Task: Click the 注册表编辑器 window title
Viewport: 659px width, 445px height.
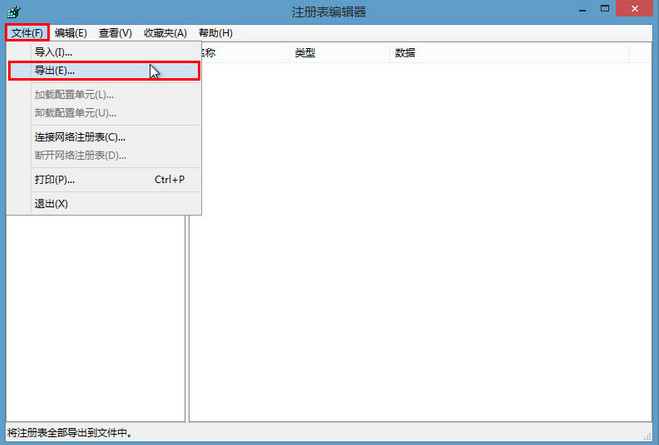Action: tap(329, 12)
